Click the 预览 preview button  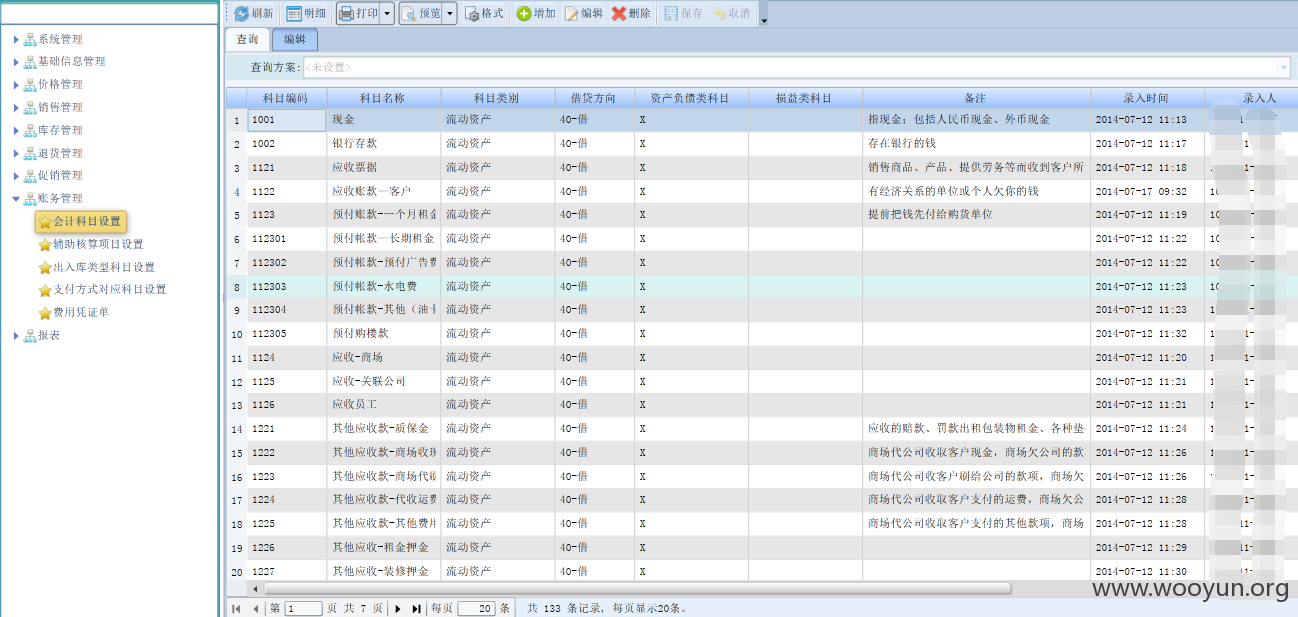(420, 14)
